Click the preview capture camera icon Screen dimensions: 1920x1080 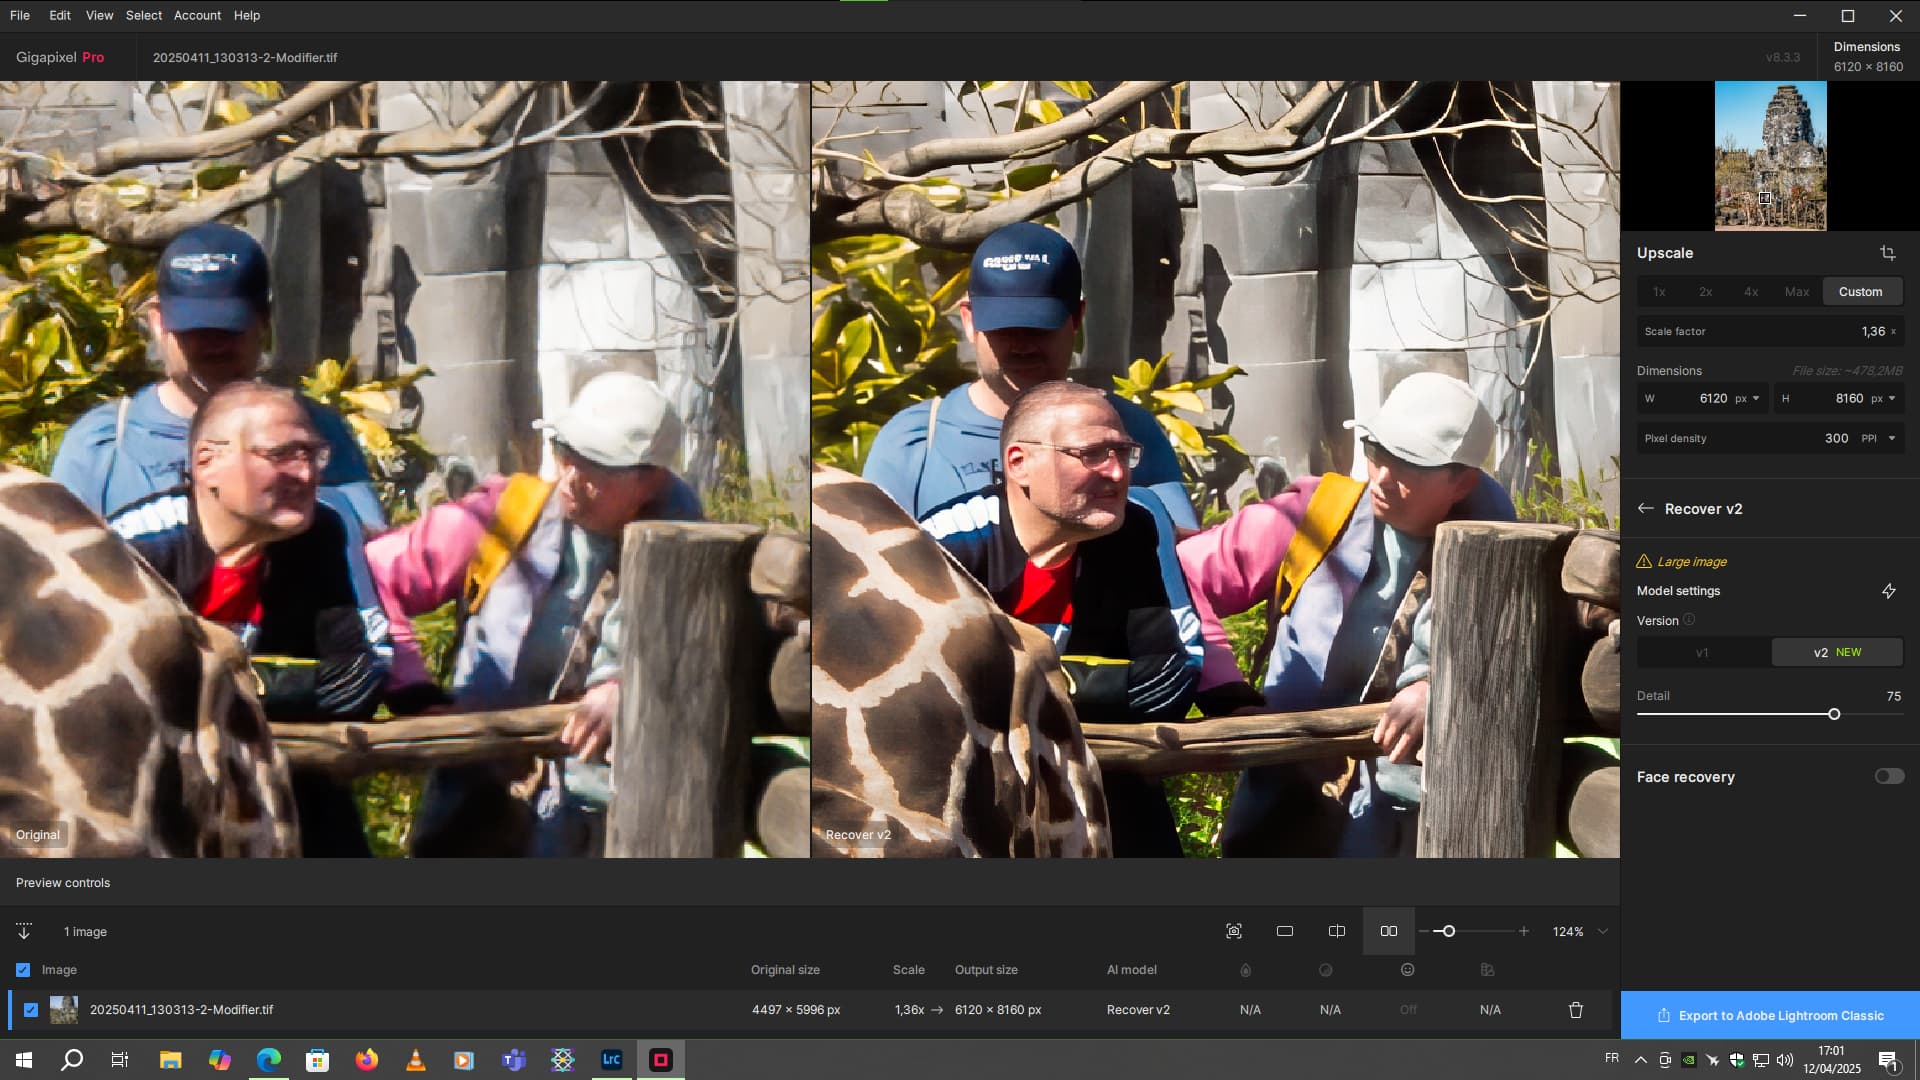click(1234, 931)
